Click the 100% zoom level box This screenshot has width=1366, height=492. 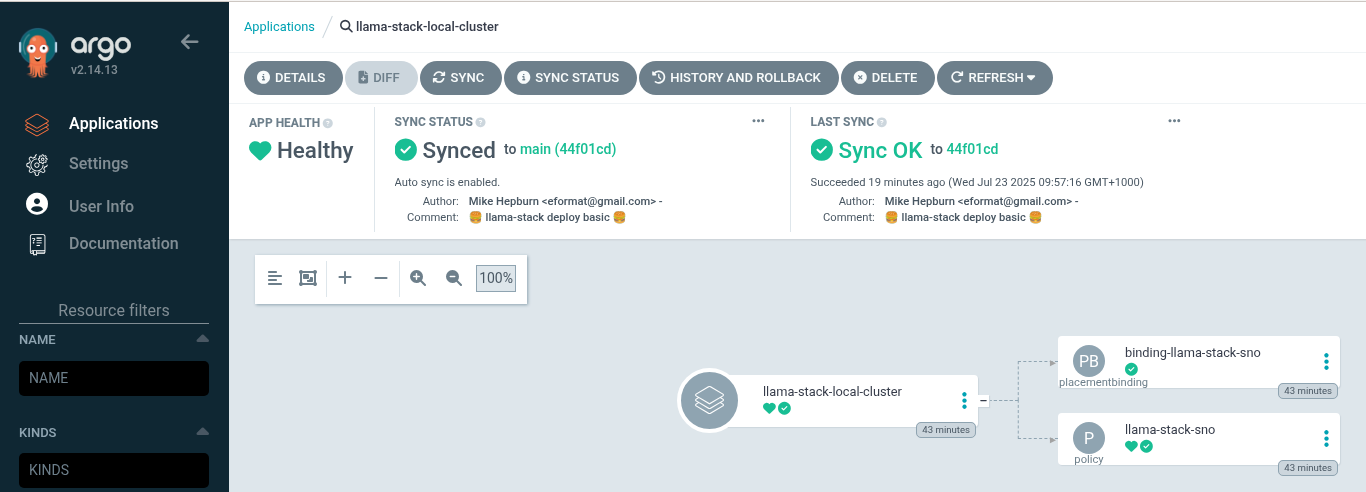496,278
